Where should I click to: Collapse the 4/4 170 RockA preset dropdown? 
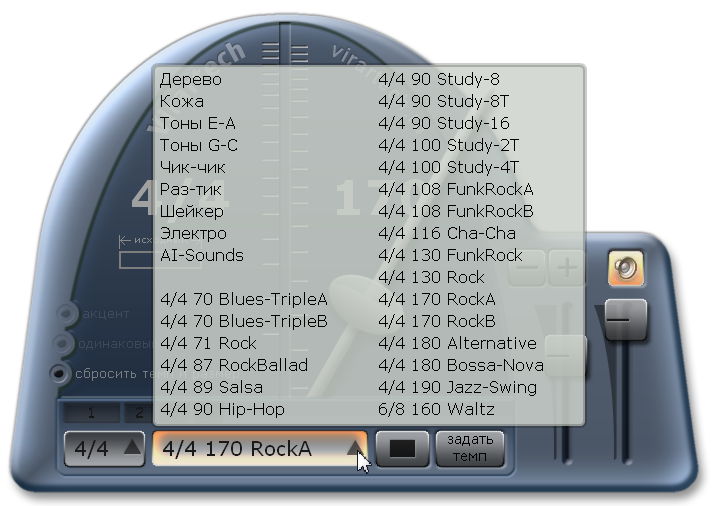point(260,449)
